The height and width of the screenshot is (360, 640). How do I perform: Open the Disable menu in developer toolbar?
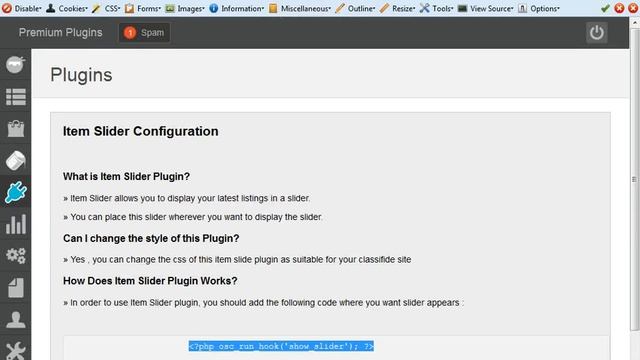[22, 8]
